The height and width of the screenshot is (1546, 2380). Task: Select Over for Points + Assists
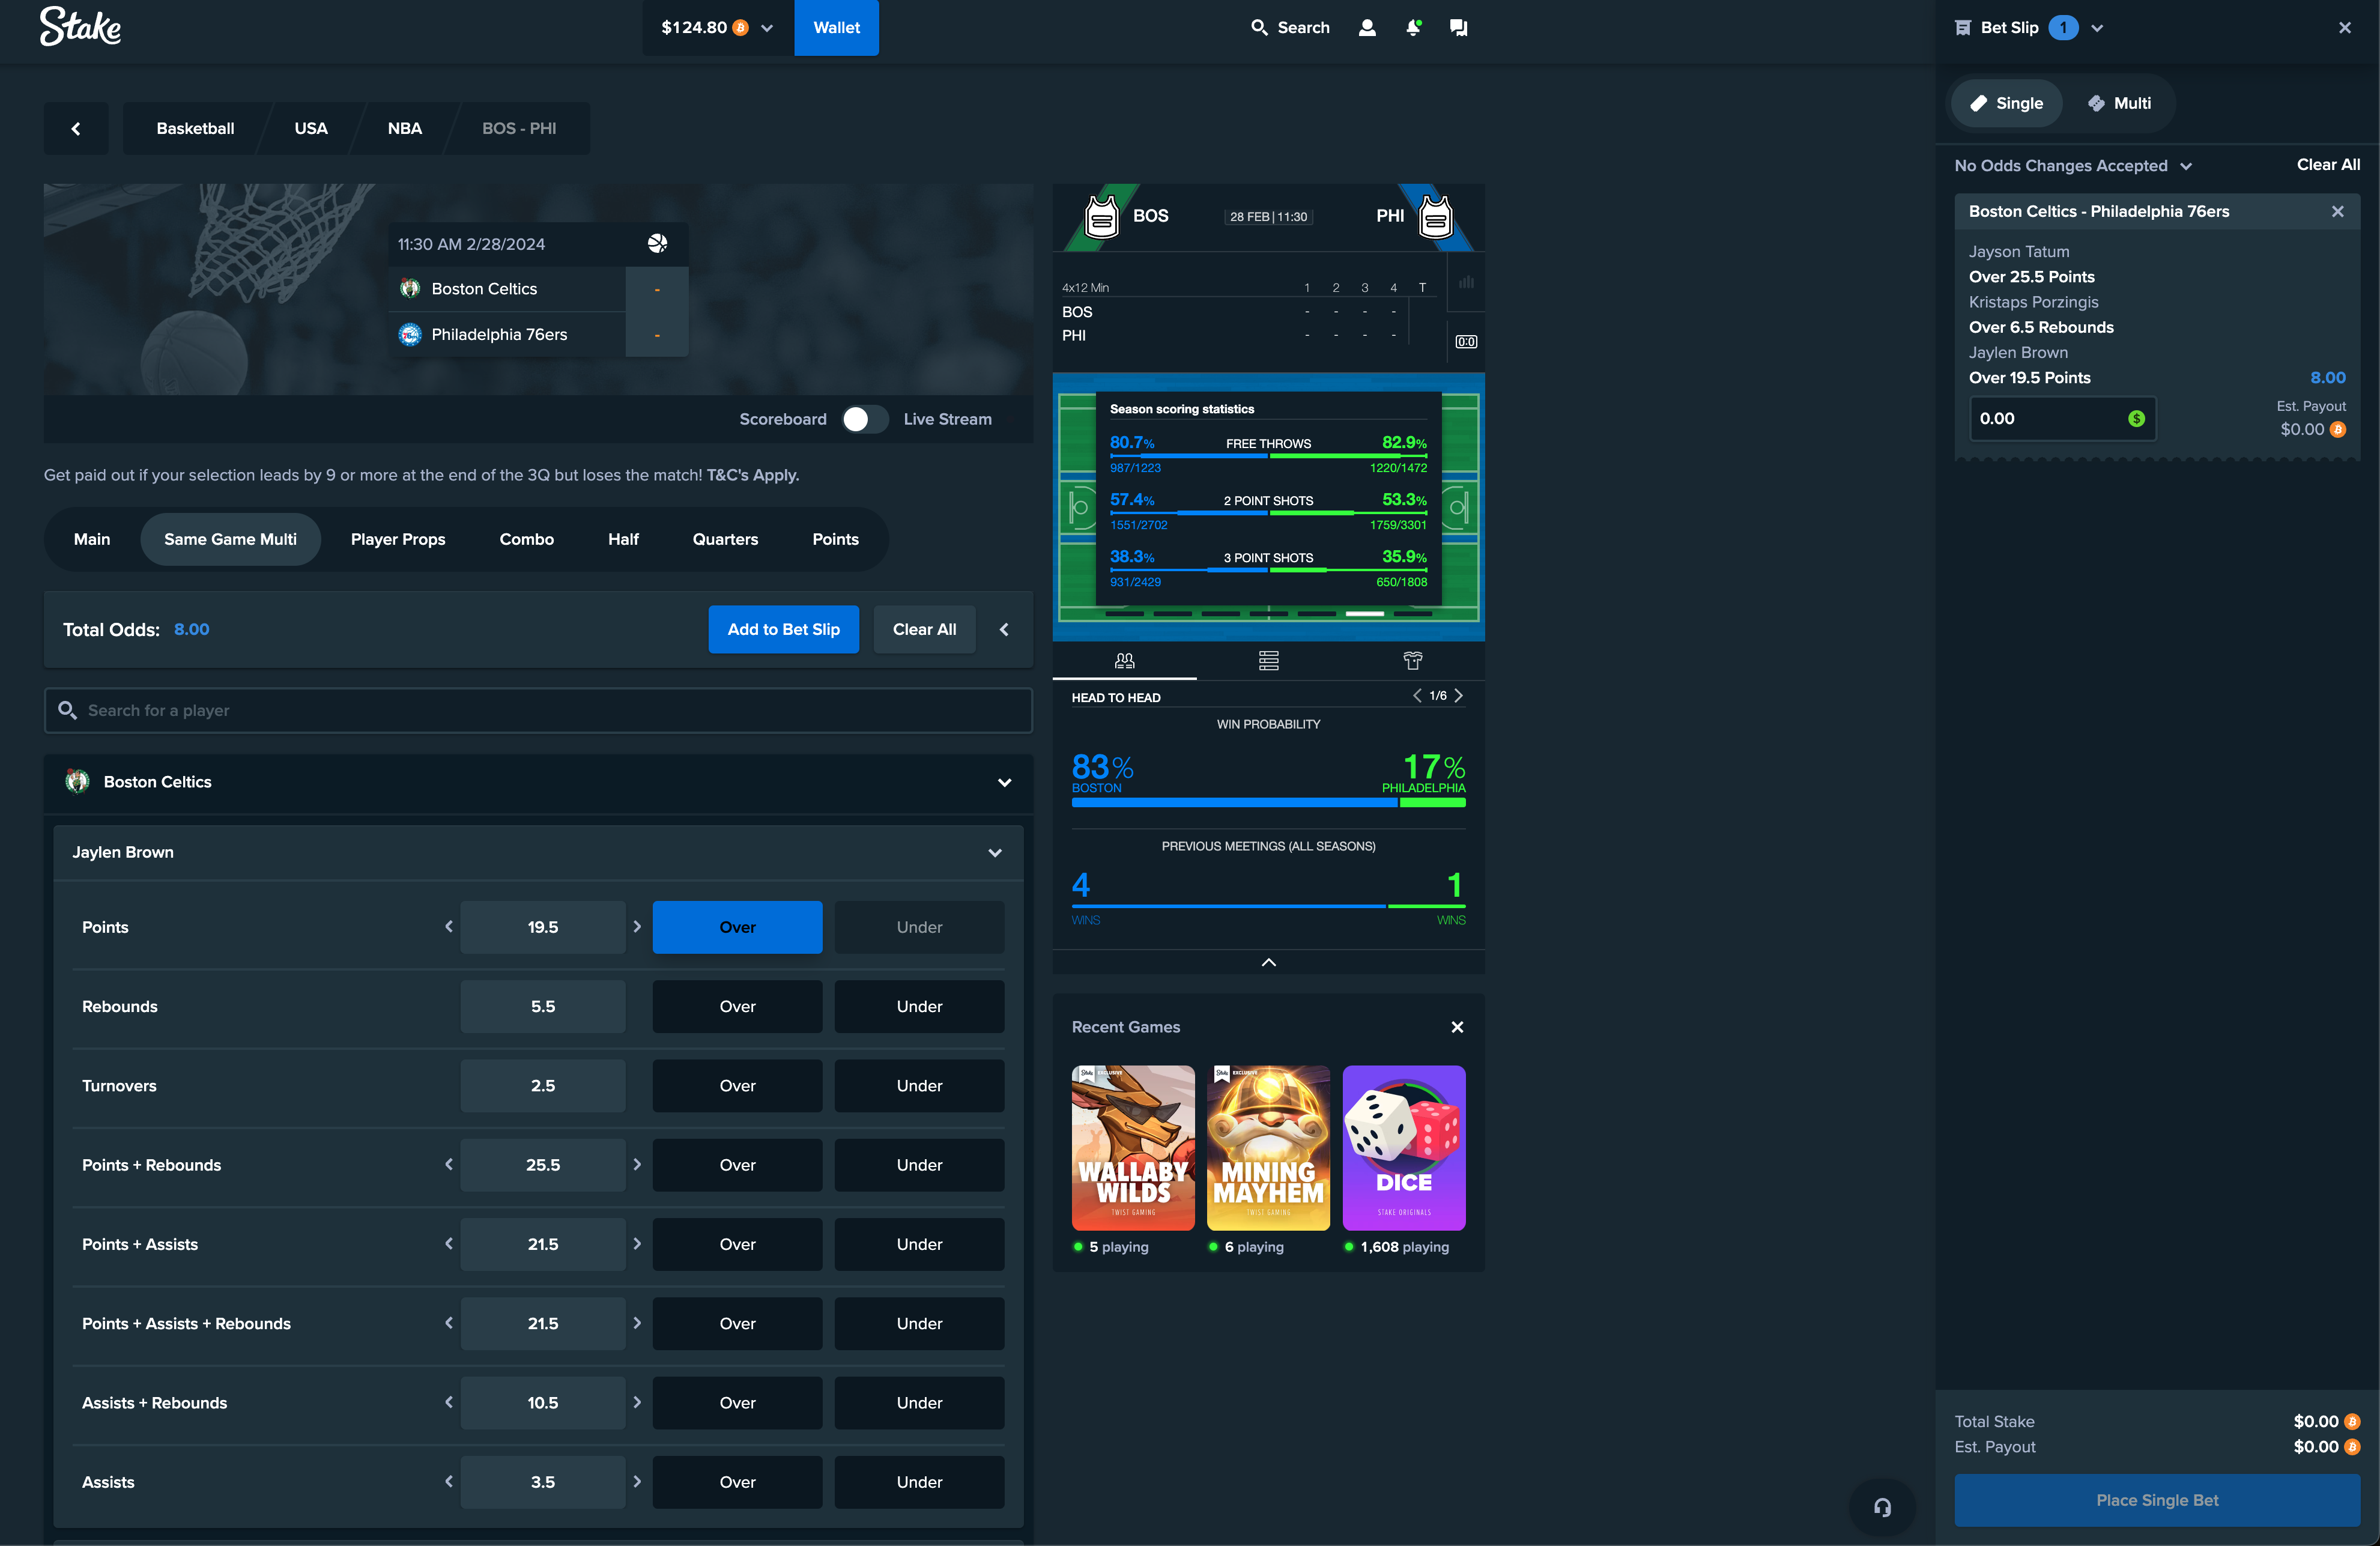(x=737, y=1244)
